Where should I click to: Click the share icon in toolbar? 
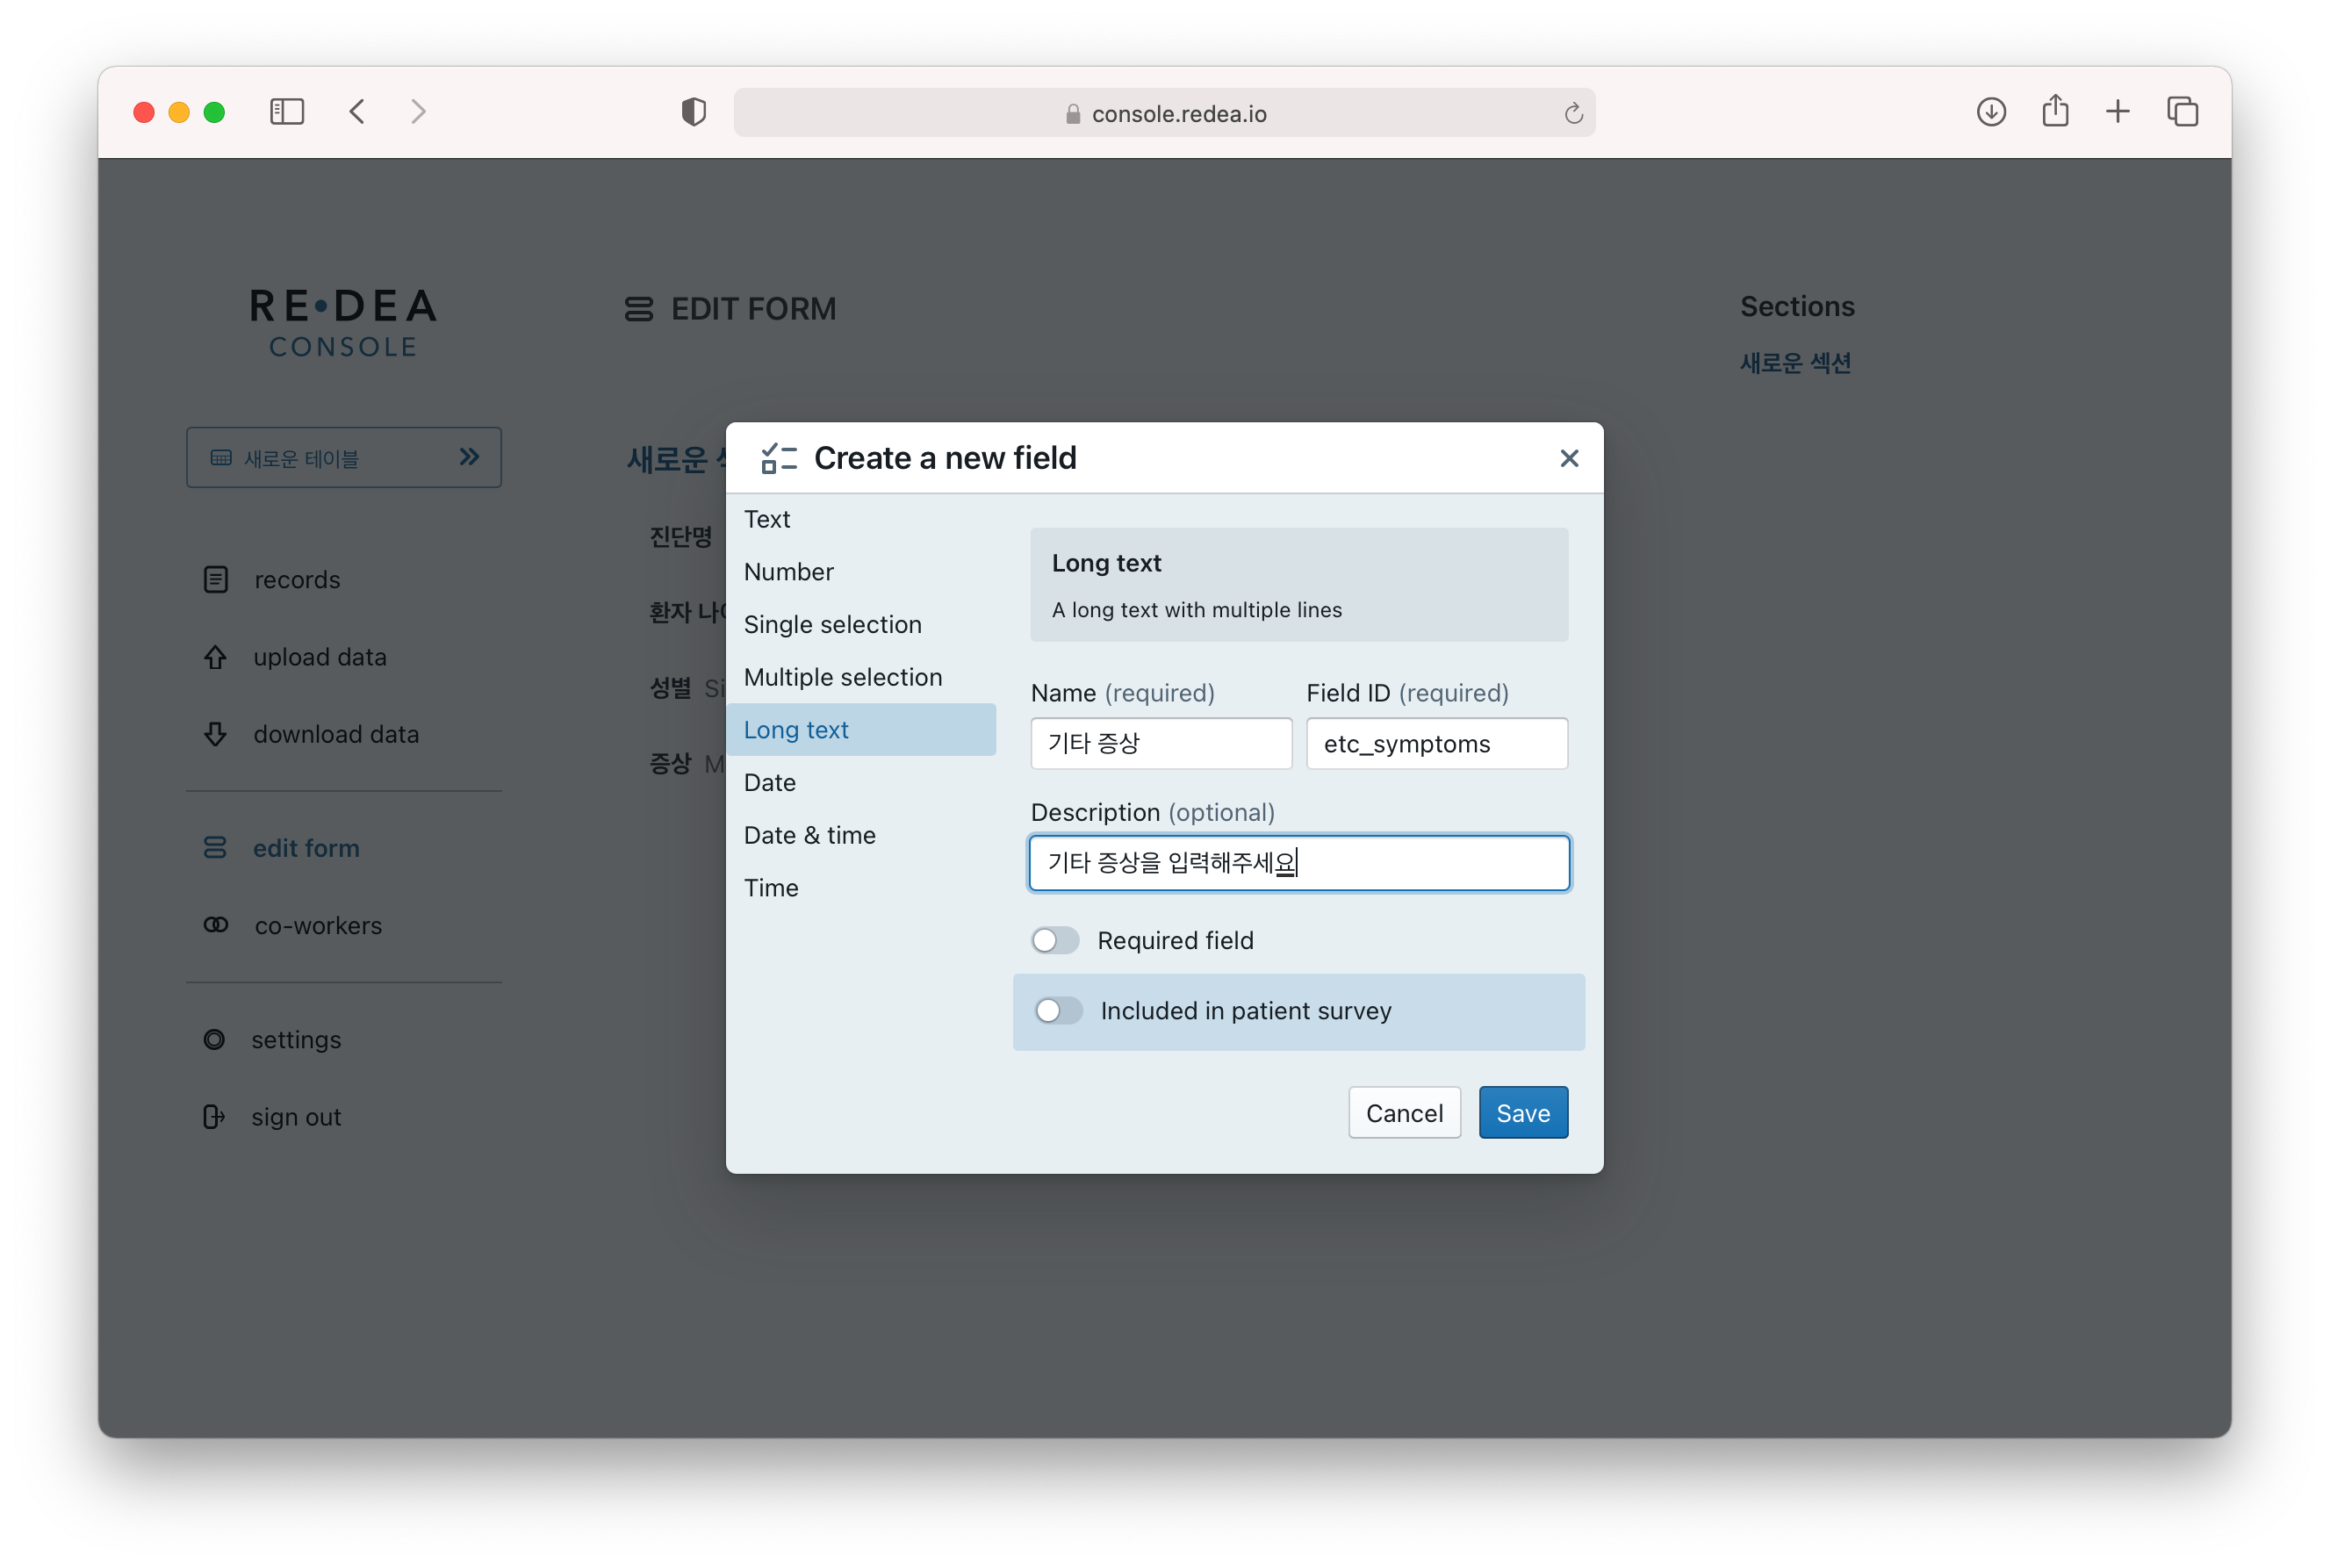coord(2055,111)
